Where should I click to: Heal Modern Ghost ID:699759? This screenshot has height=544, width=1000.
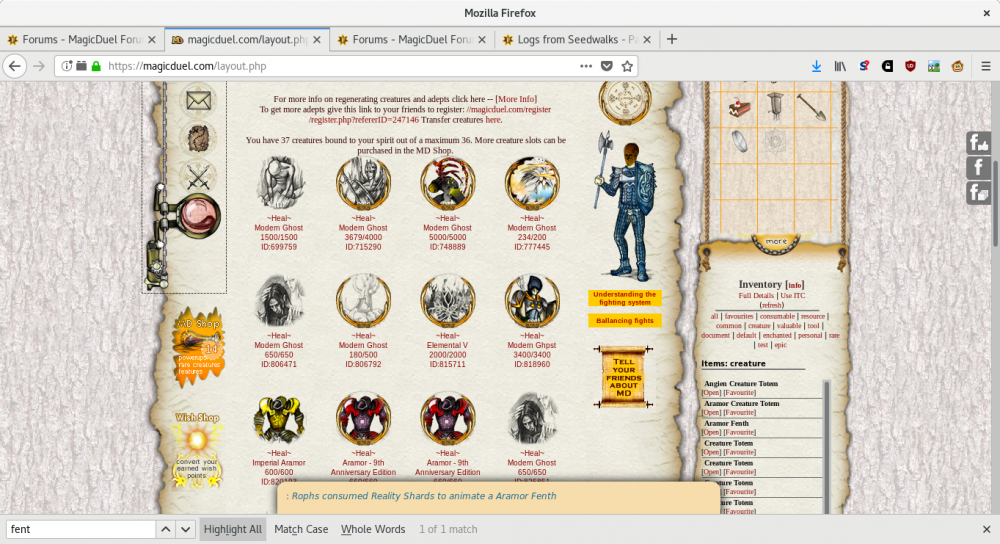pos(279,218)
